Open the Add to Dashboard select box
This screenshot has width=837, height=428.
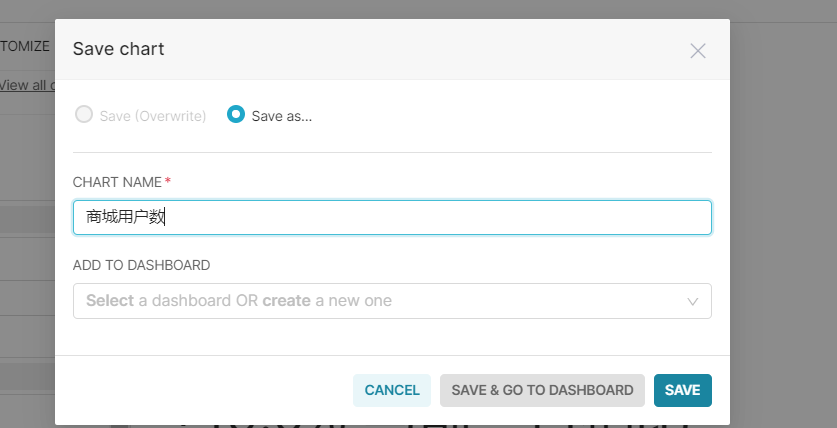coord(380,301)
